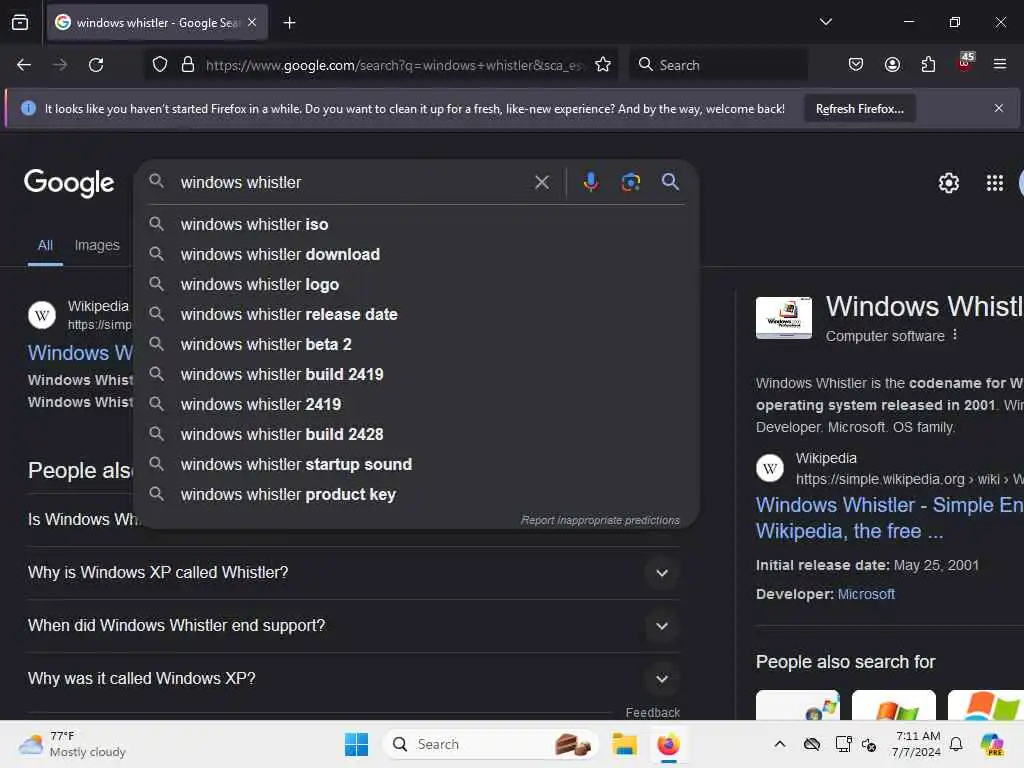Follow the Microsoft developer link

866,594
